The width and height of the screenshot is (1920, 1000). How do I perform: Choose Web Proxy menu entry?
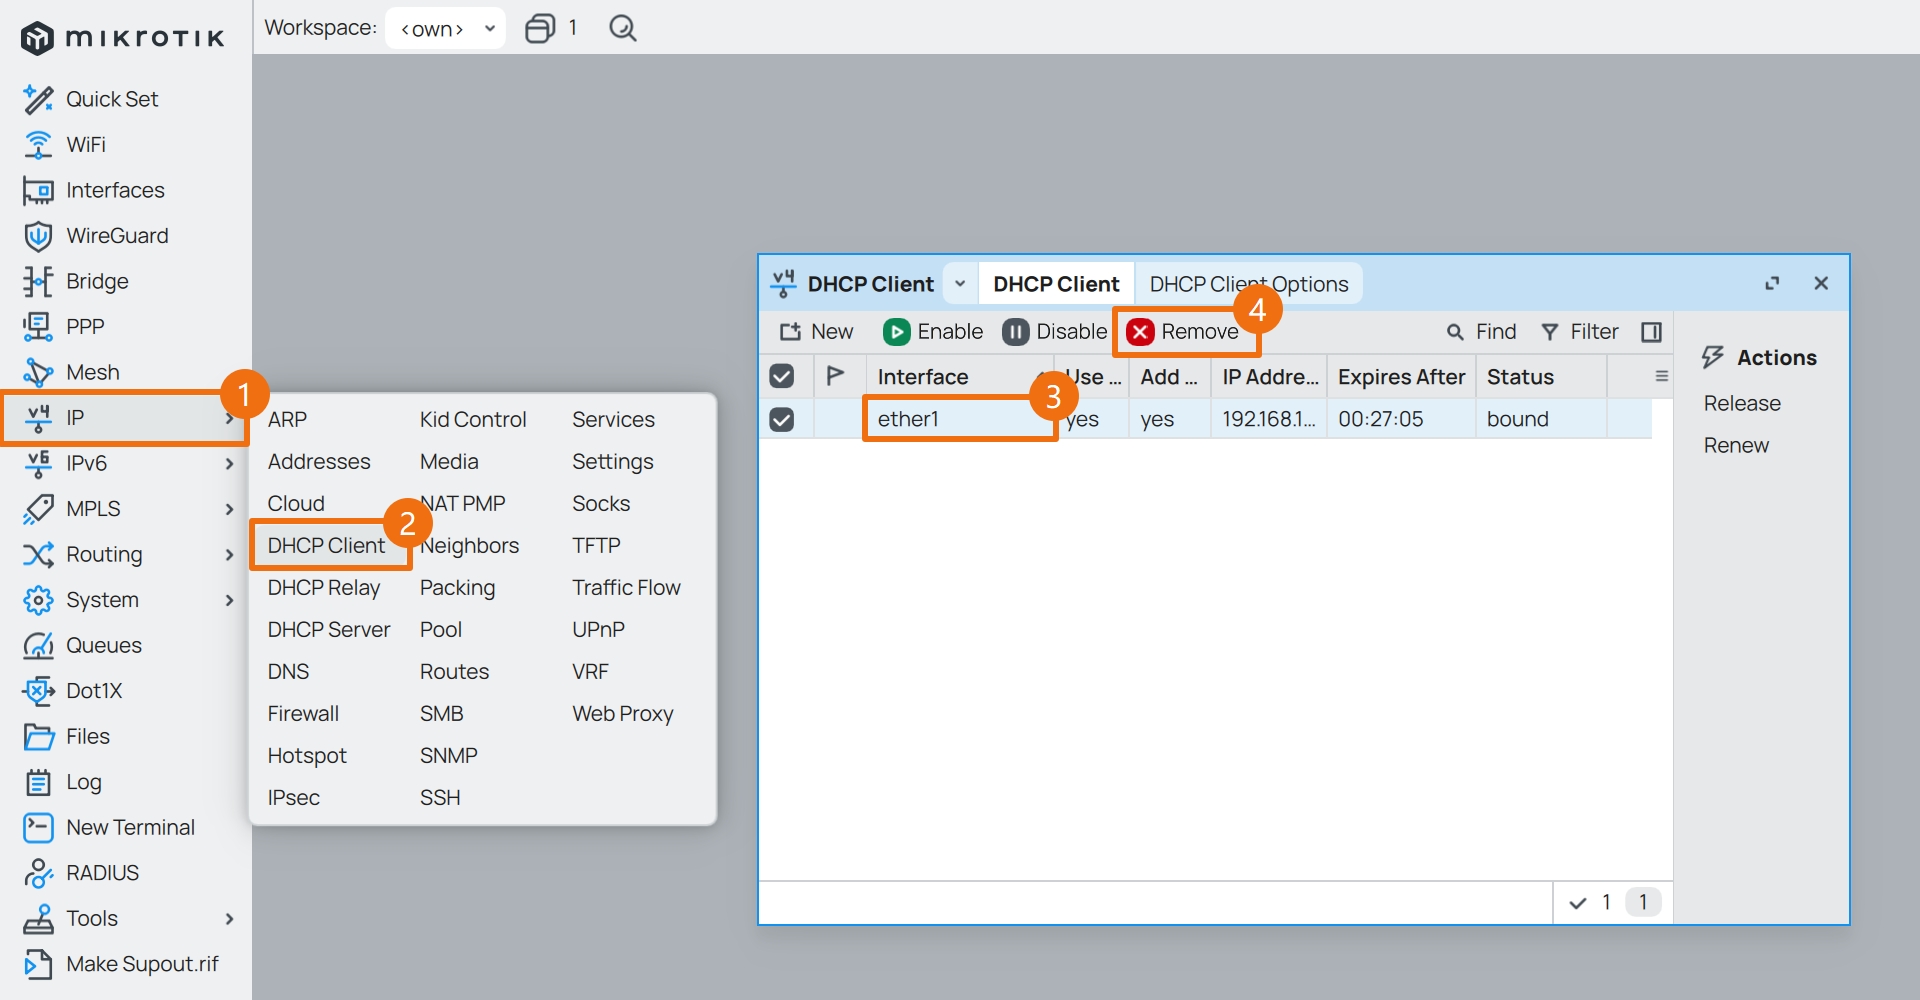coord(623,714)
